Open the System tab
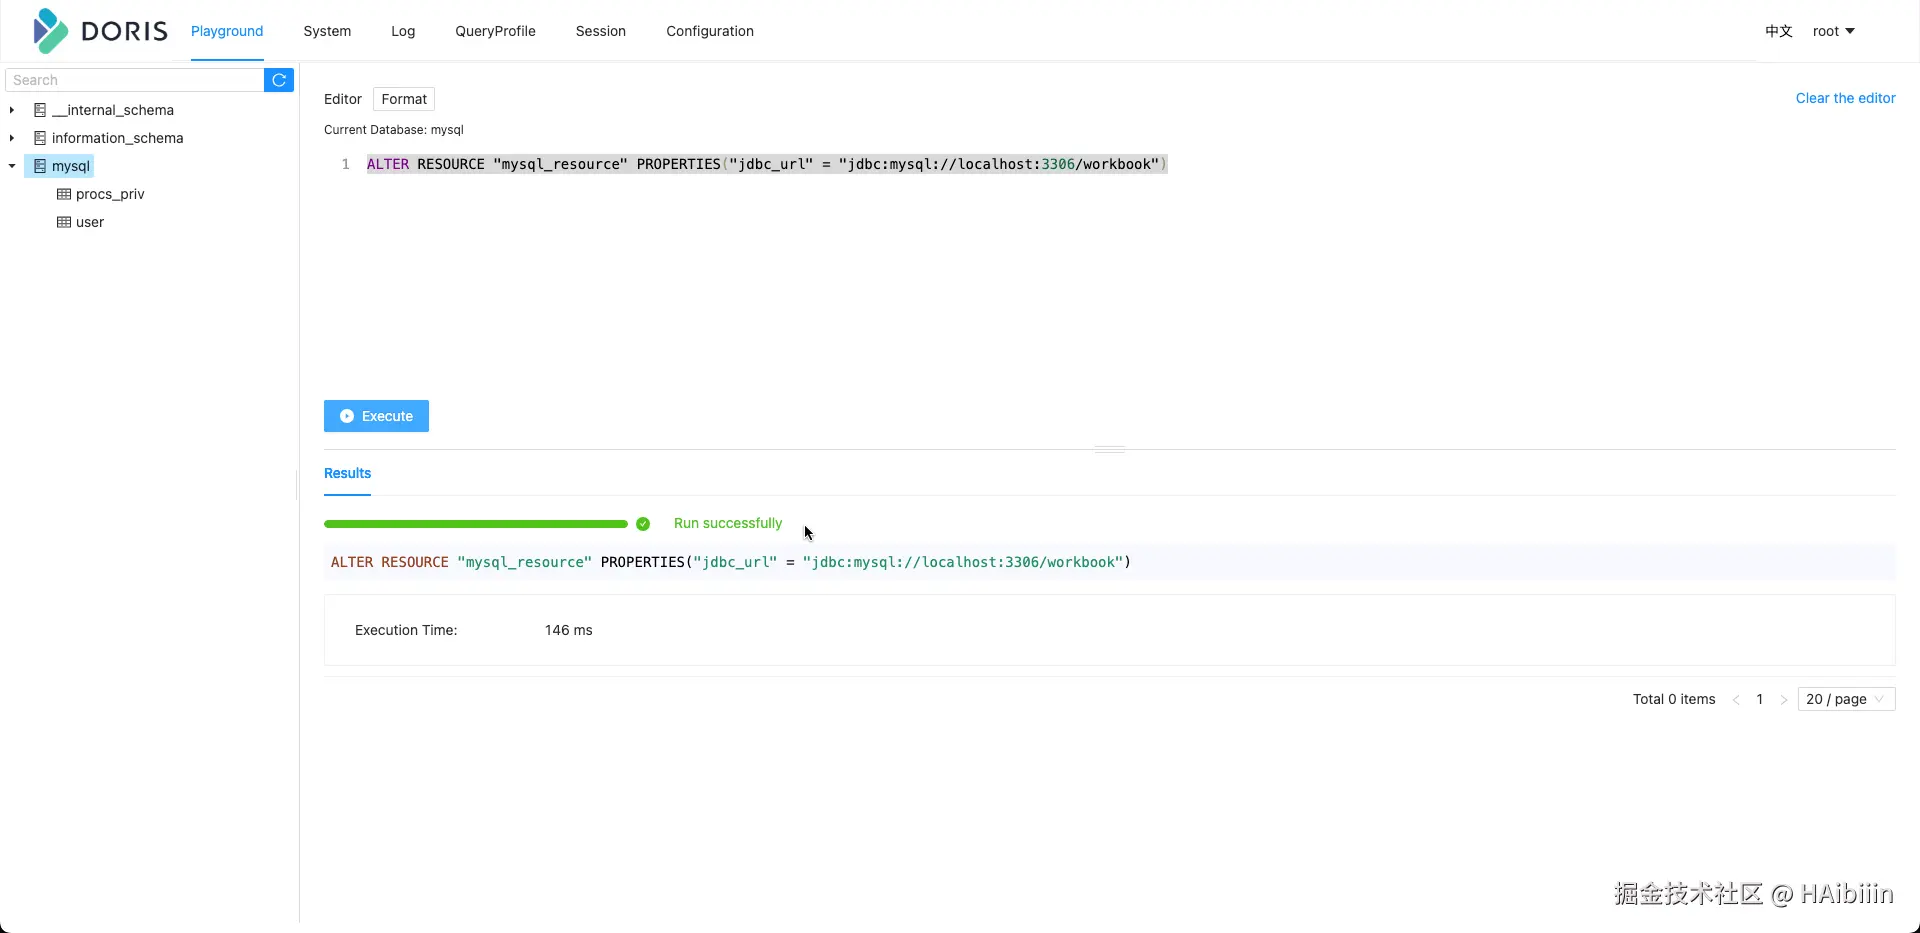 click(x=327, y=31)
